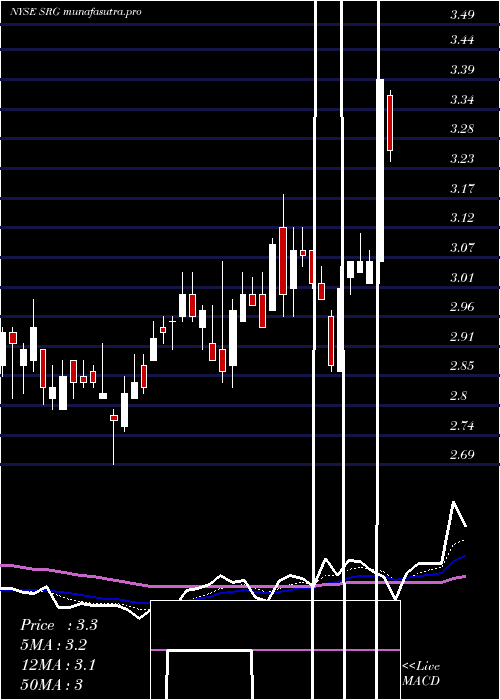This screenshot has width=500, height=700.
Task: Click the 5MA : 3.2 readout
Action: point(54,645)
